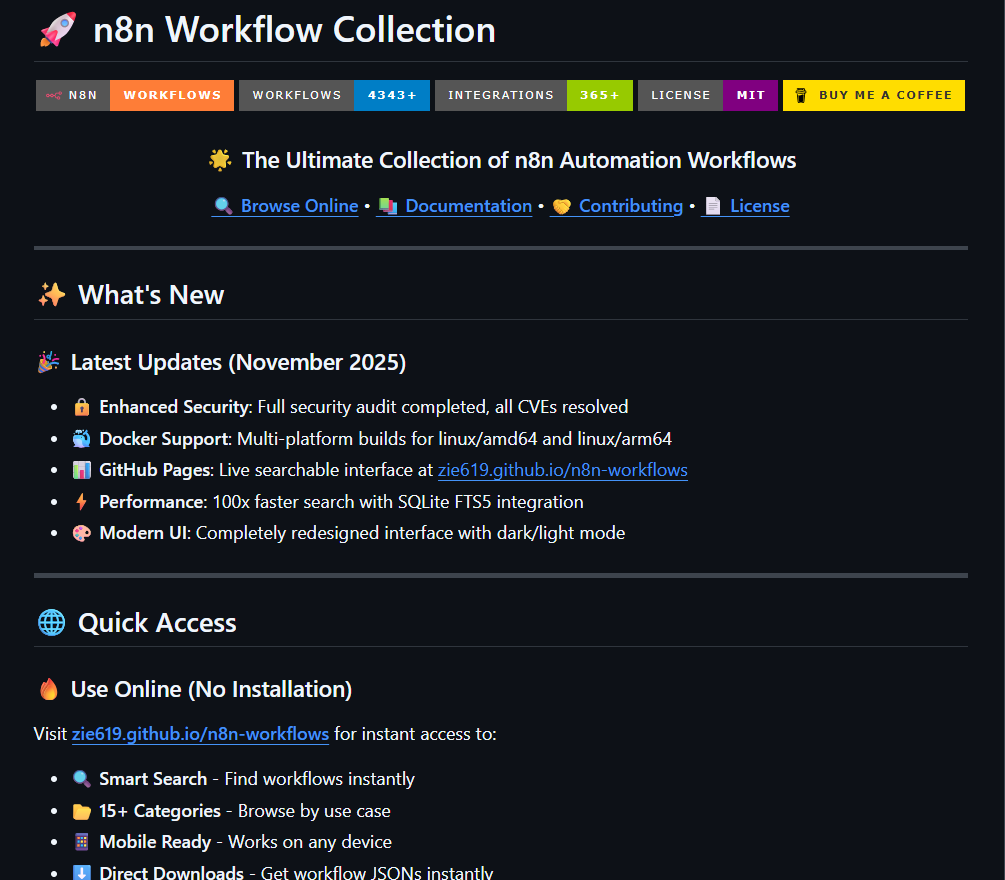Click the flame icon beside Use Online
1005x880 pixels.
(49, 689)
